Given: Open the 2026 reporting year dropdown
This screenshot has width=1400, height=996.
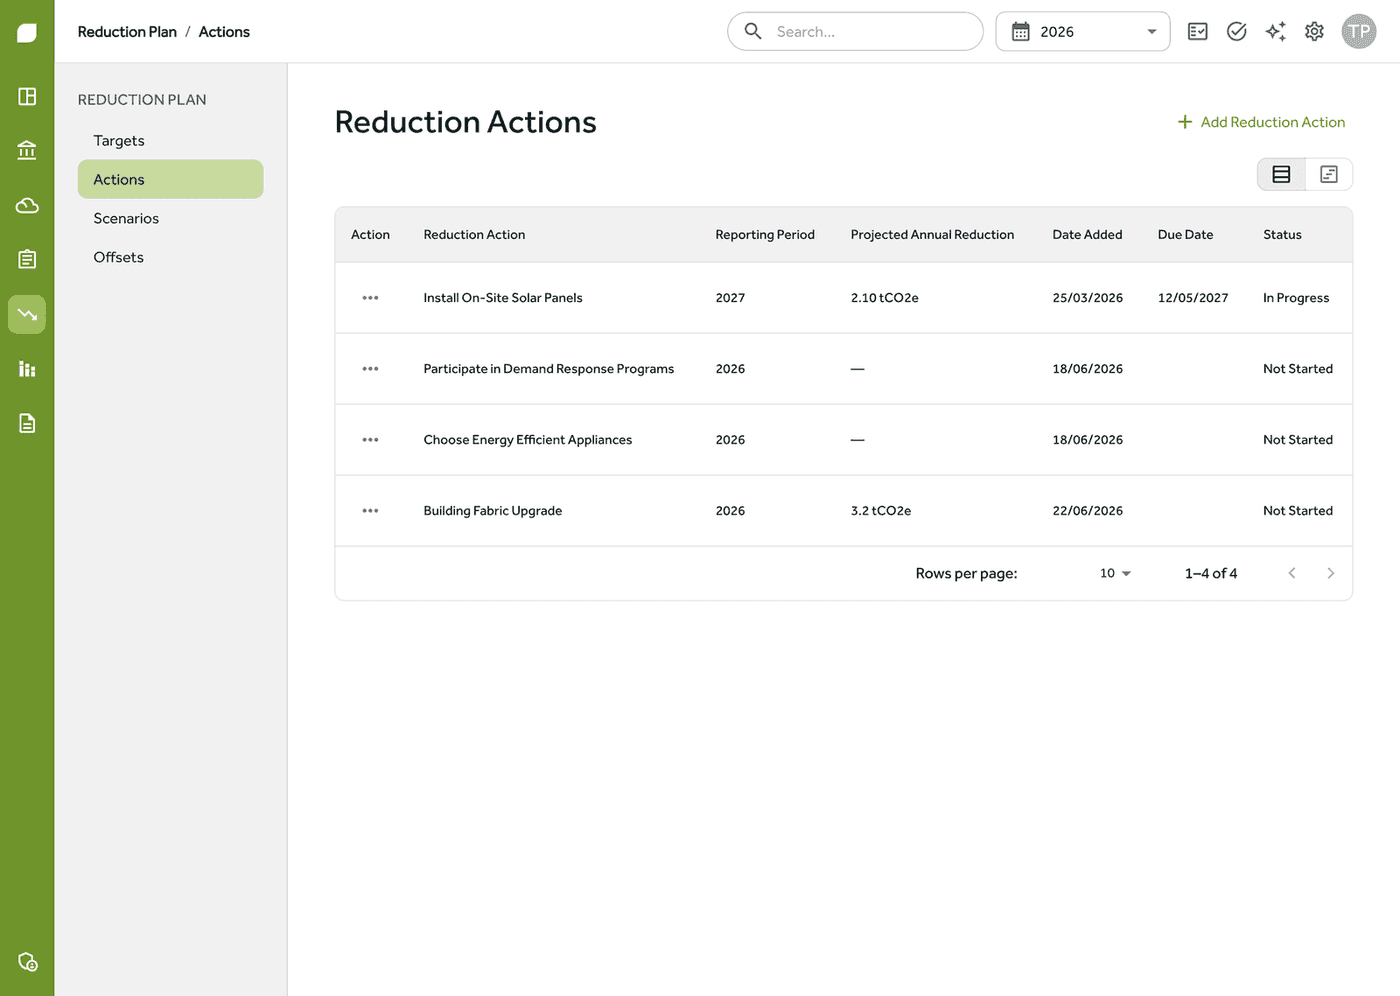Looking at the screenshot, I should (x=1083, y=32).
